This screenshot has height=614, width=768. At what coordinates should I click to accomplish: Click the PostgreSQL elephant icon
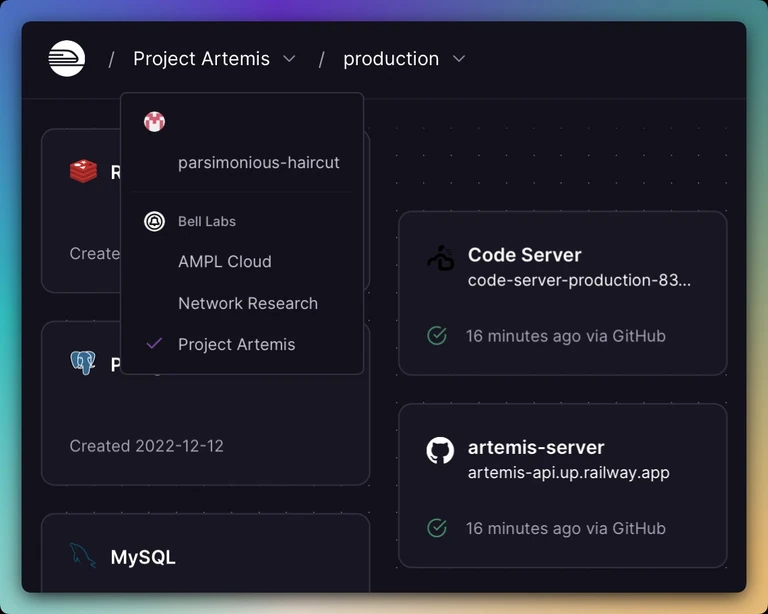(x=83, y=363)
